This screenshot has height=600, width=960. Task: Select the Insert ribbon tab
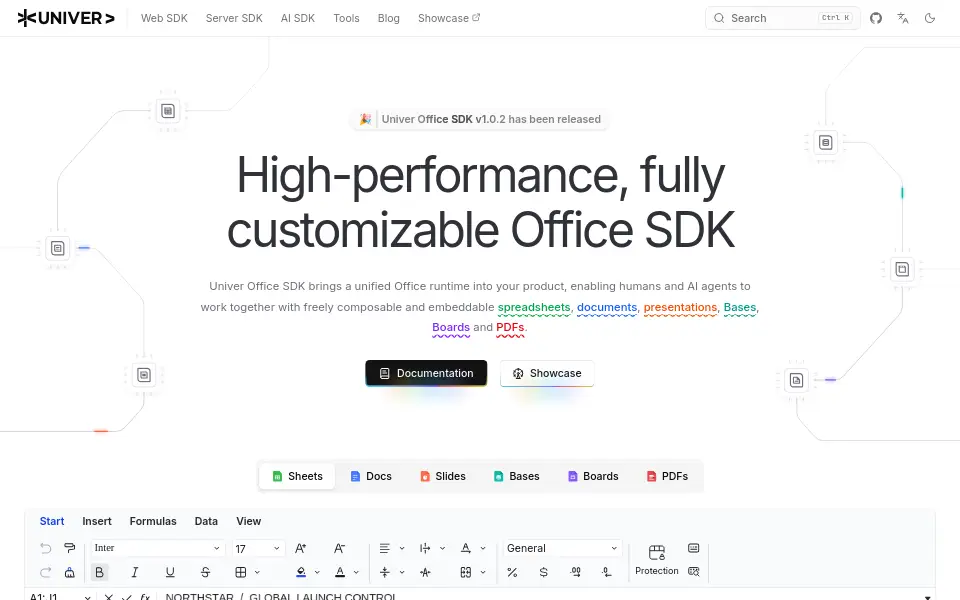click(x=97, y=522)
